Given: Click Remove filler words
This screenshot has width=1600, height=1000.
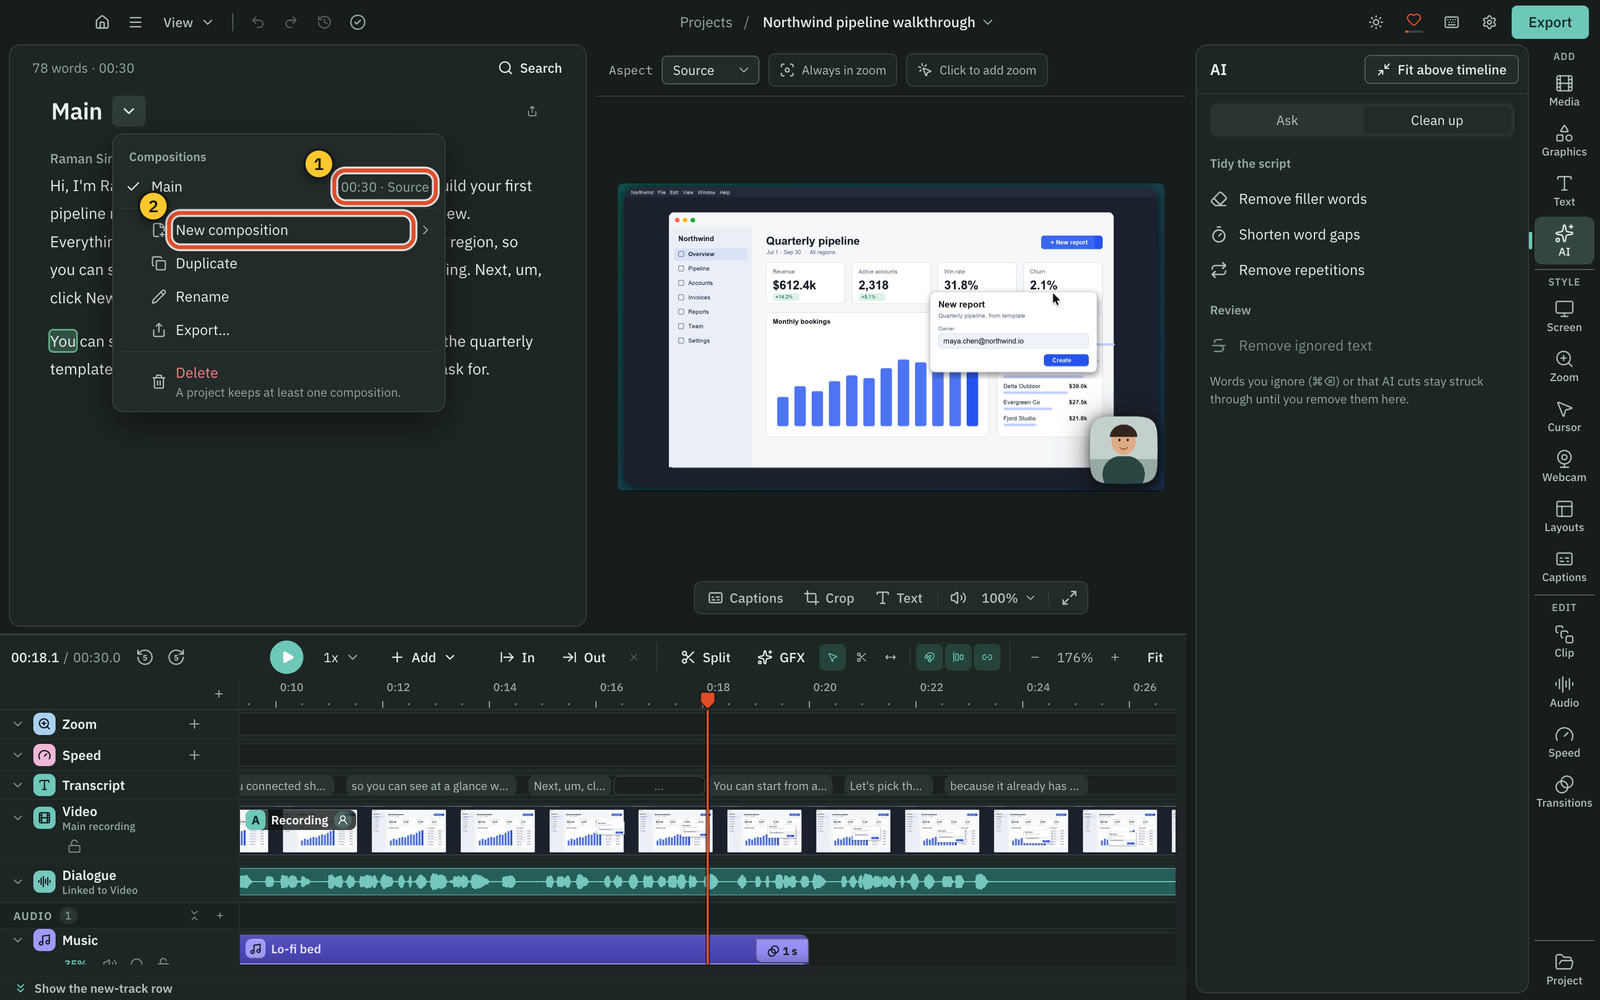Looking at the screenshot, I should 1302,199.
